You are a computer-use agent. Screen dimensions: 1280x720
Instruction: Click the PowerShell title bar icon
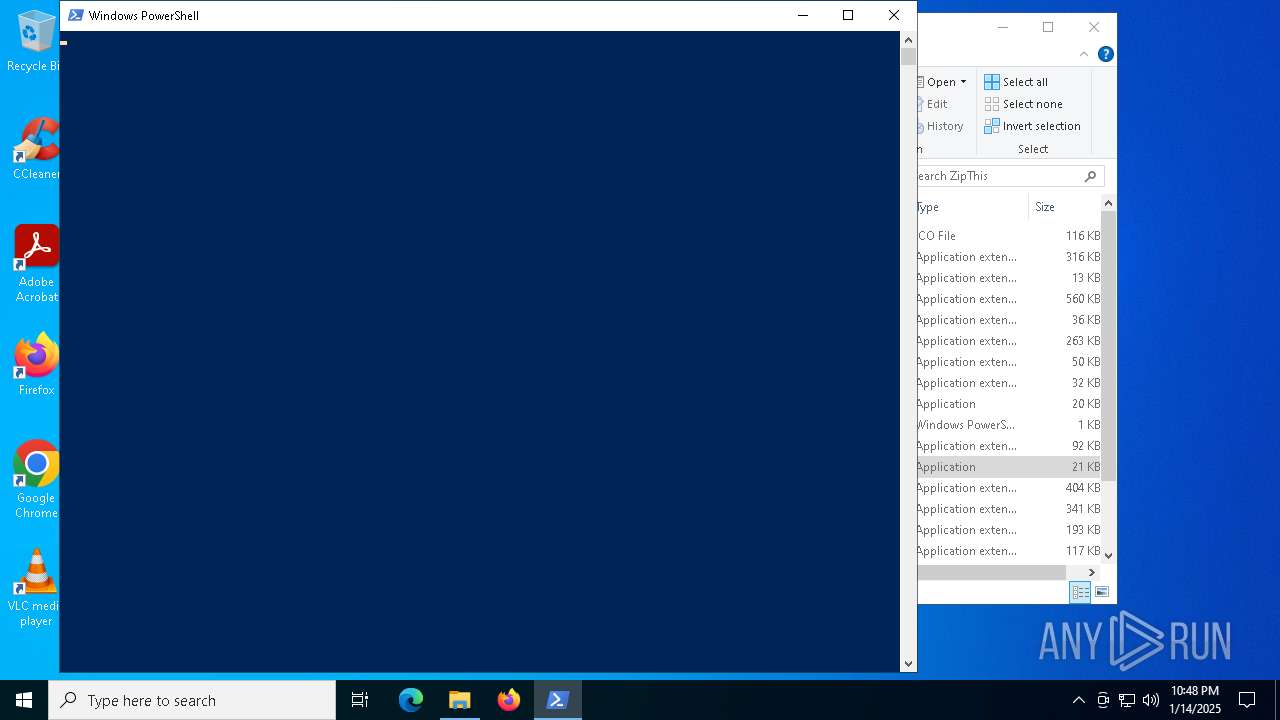[75, 15]
